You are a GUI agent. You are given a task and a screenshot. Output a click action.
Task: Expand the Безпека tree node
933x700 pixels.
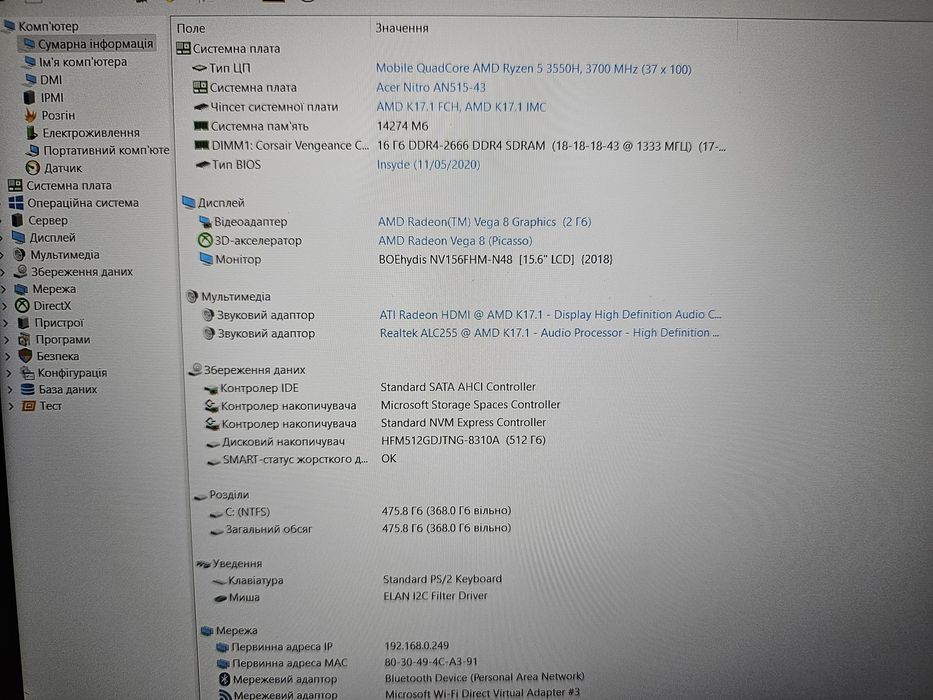(9, 357)
